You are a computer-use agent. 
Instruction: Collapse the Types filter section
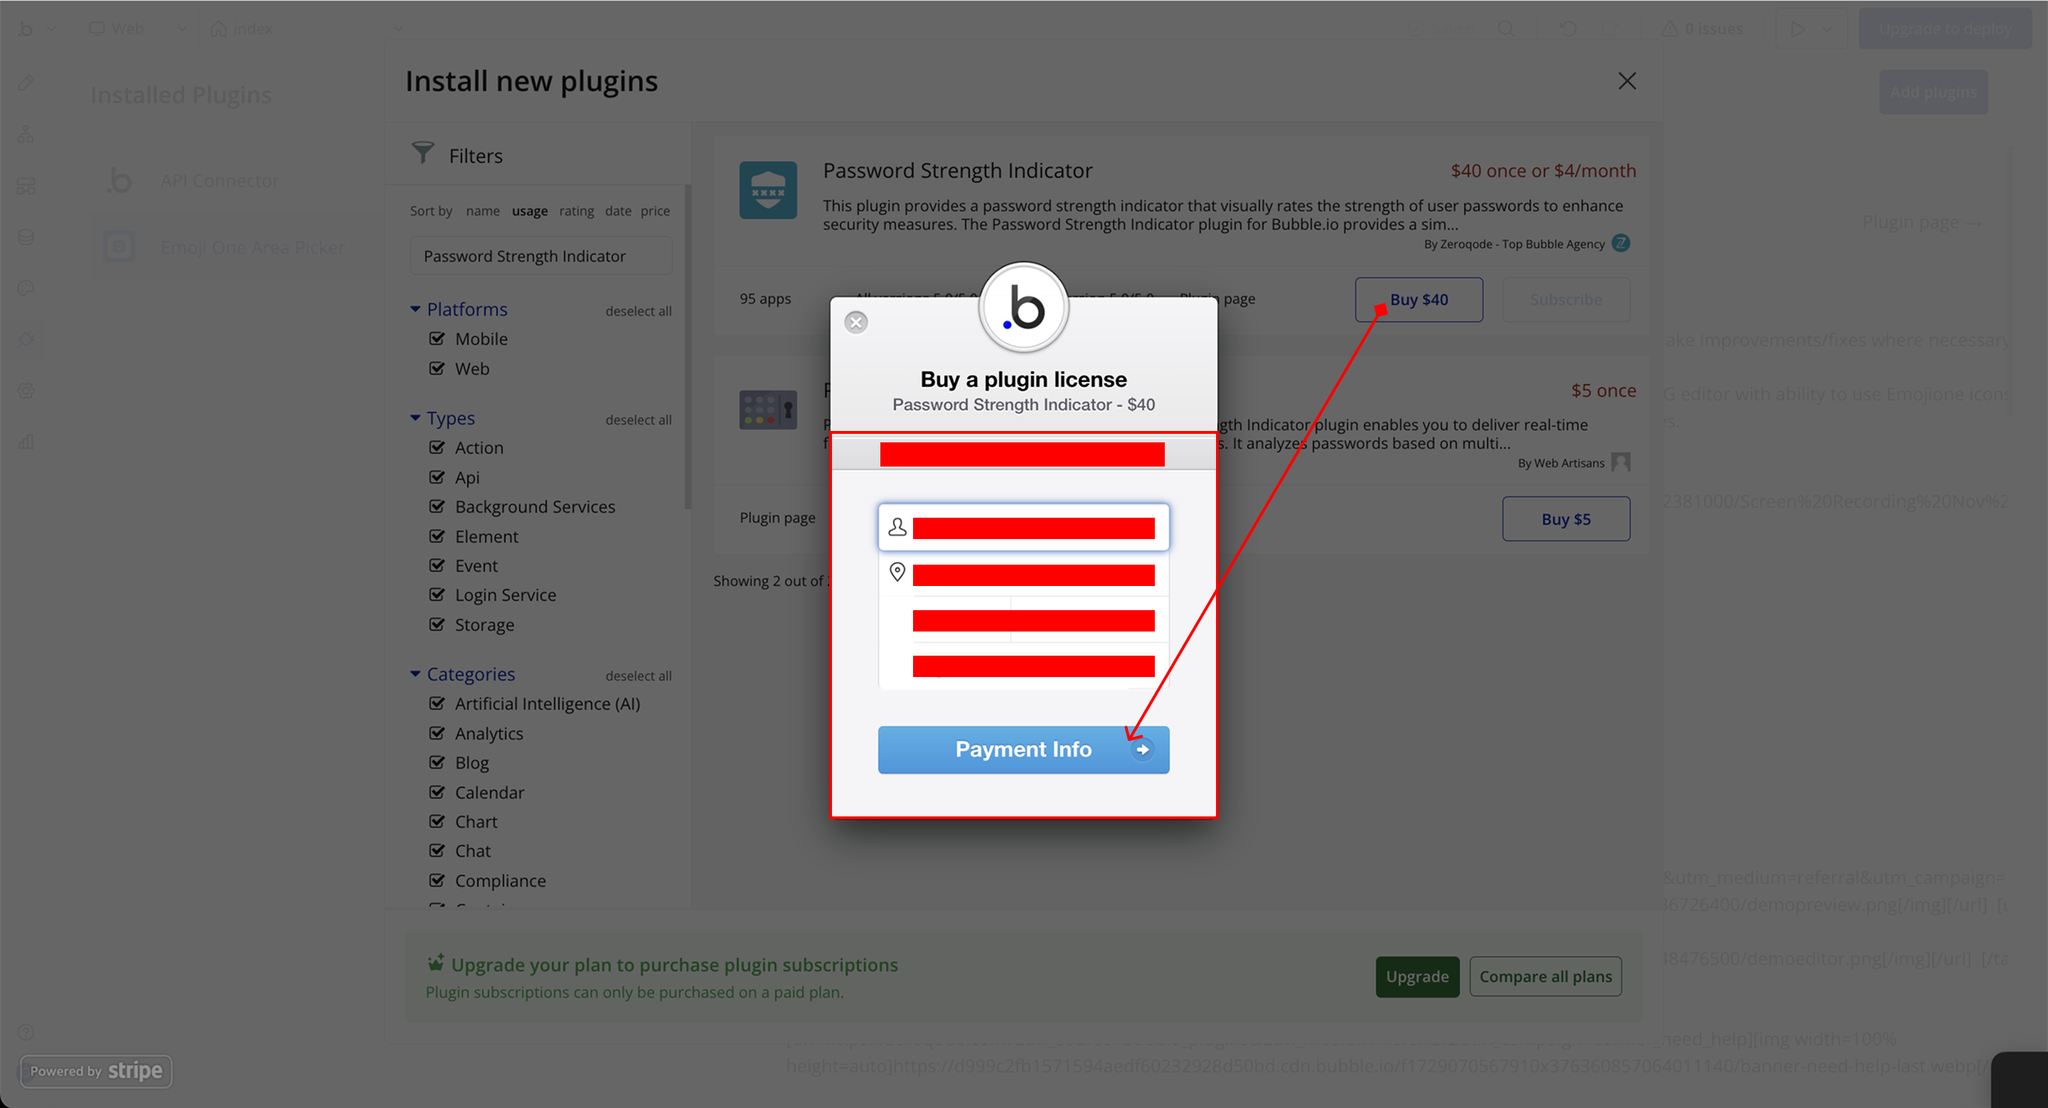click(415, 418)
